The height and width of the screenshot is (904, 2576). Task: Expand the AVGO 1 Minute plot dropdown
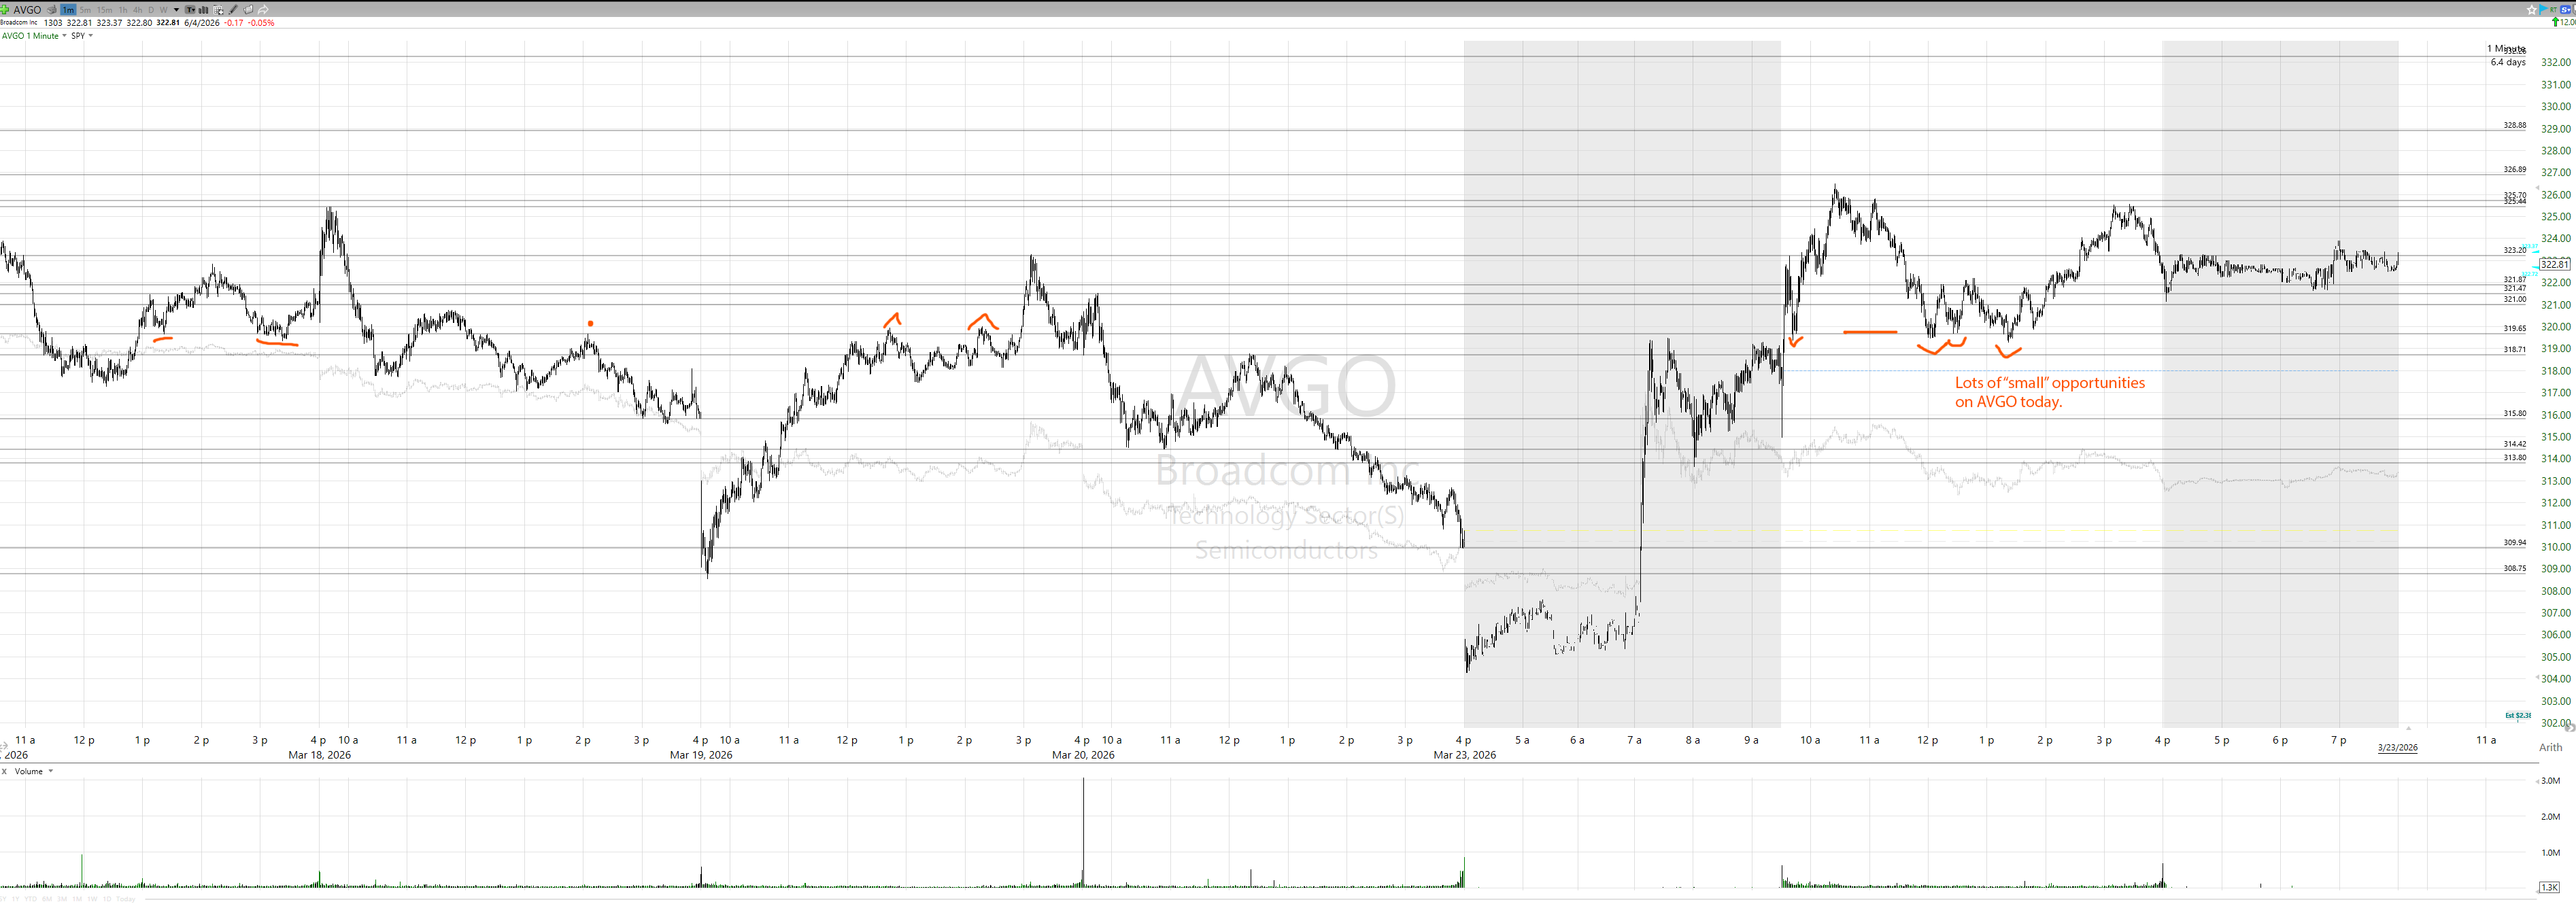coord(64,35)
